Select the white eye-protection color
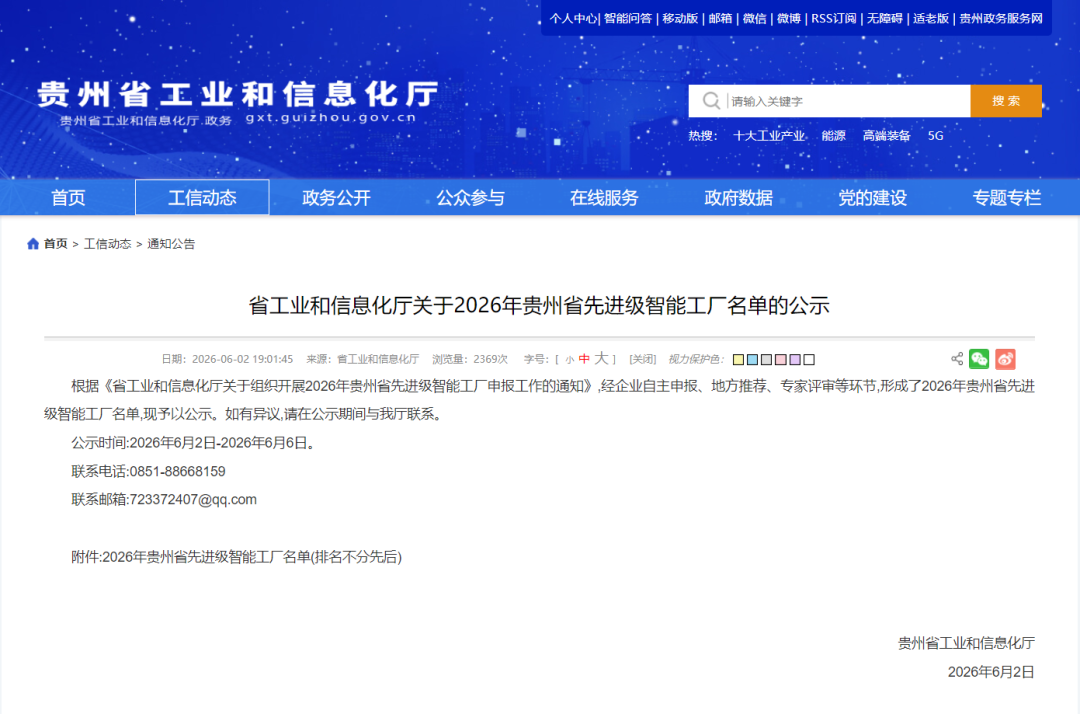 (809, 359)
